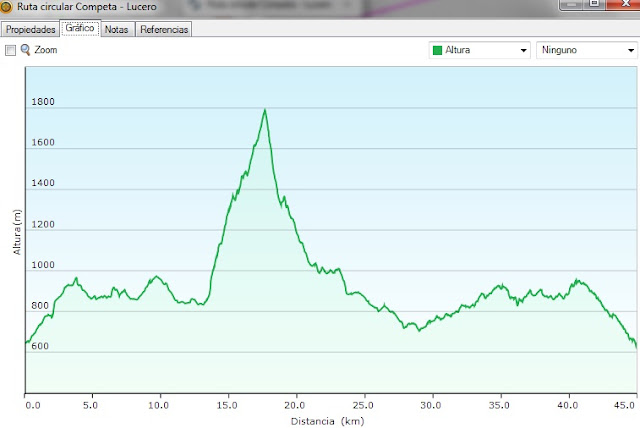The width and height of the screenshot is (640, 428).
Task: Click the 1800 value on the altitude axis
Action: [43, 103]
